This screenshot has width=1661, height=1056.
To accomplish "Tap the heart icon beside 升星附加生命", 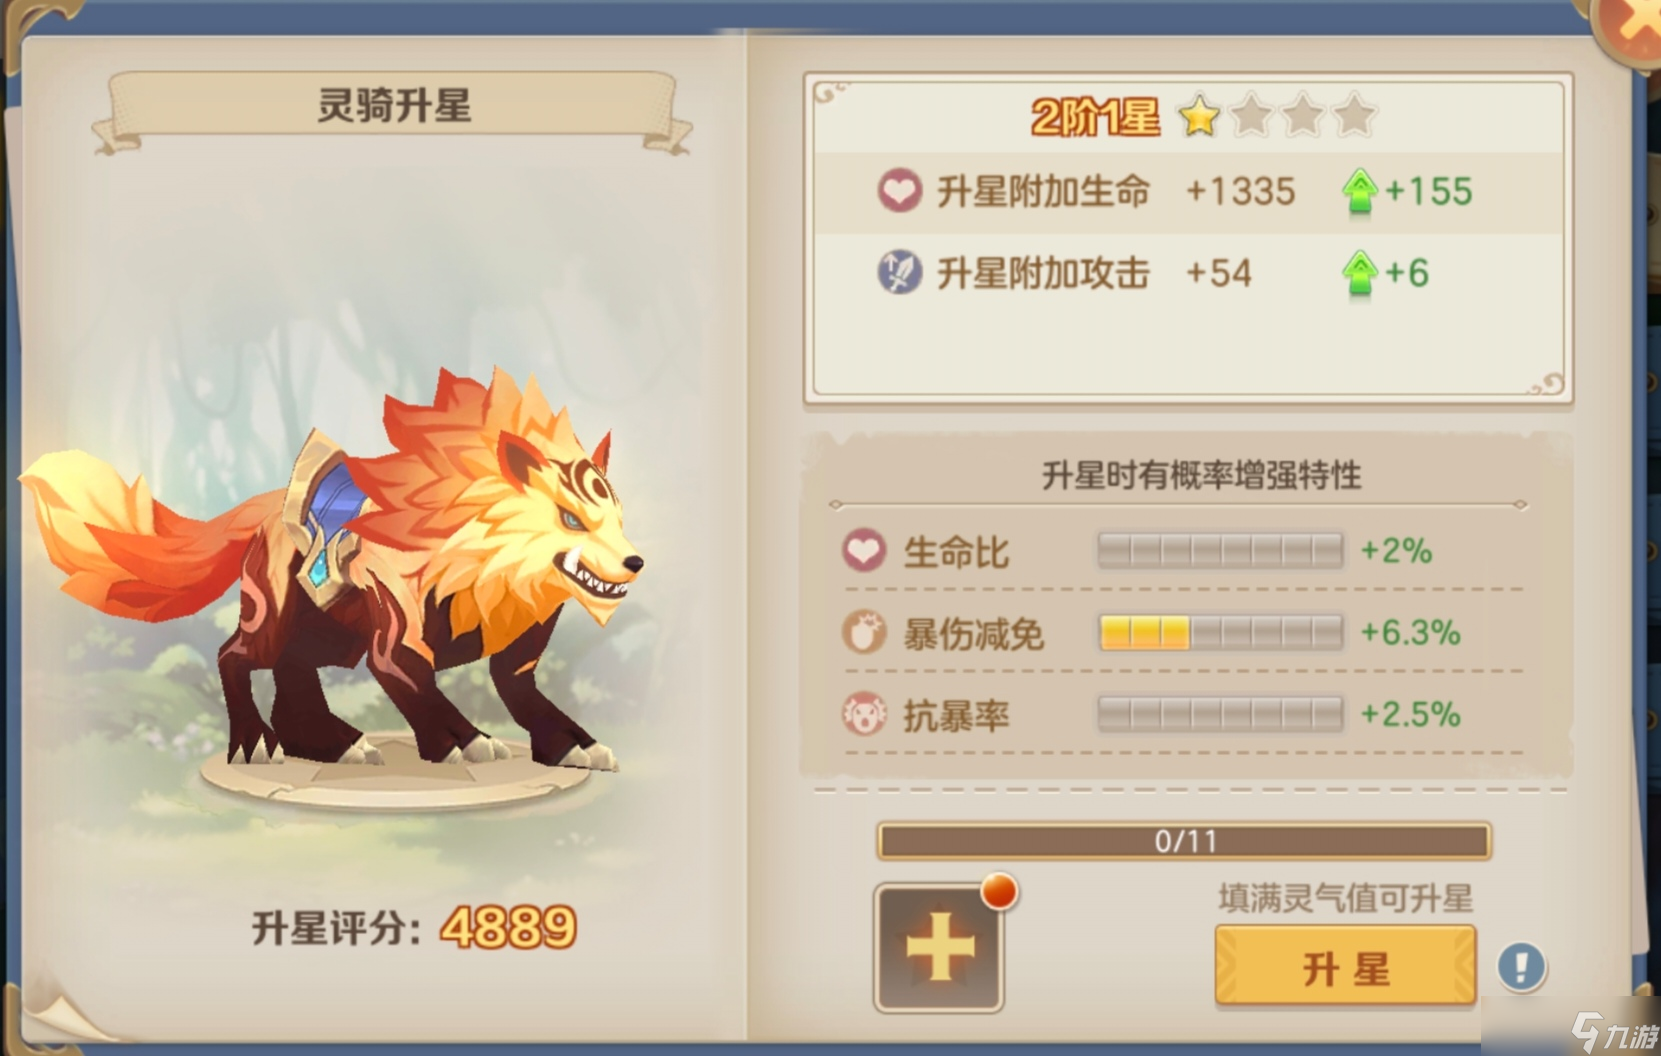I will pos(899,190).
